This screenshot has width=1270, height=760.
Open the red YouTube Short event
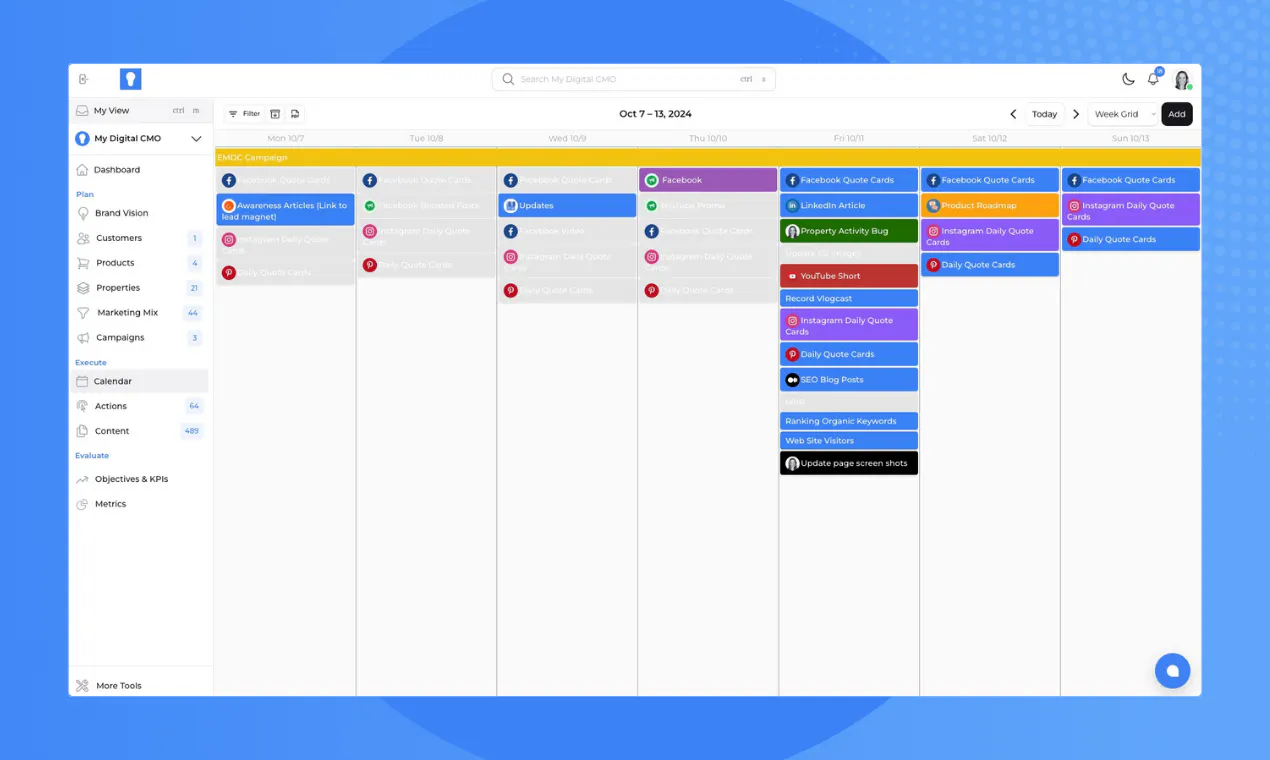[849, 276]
